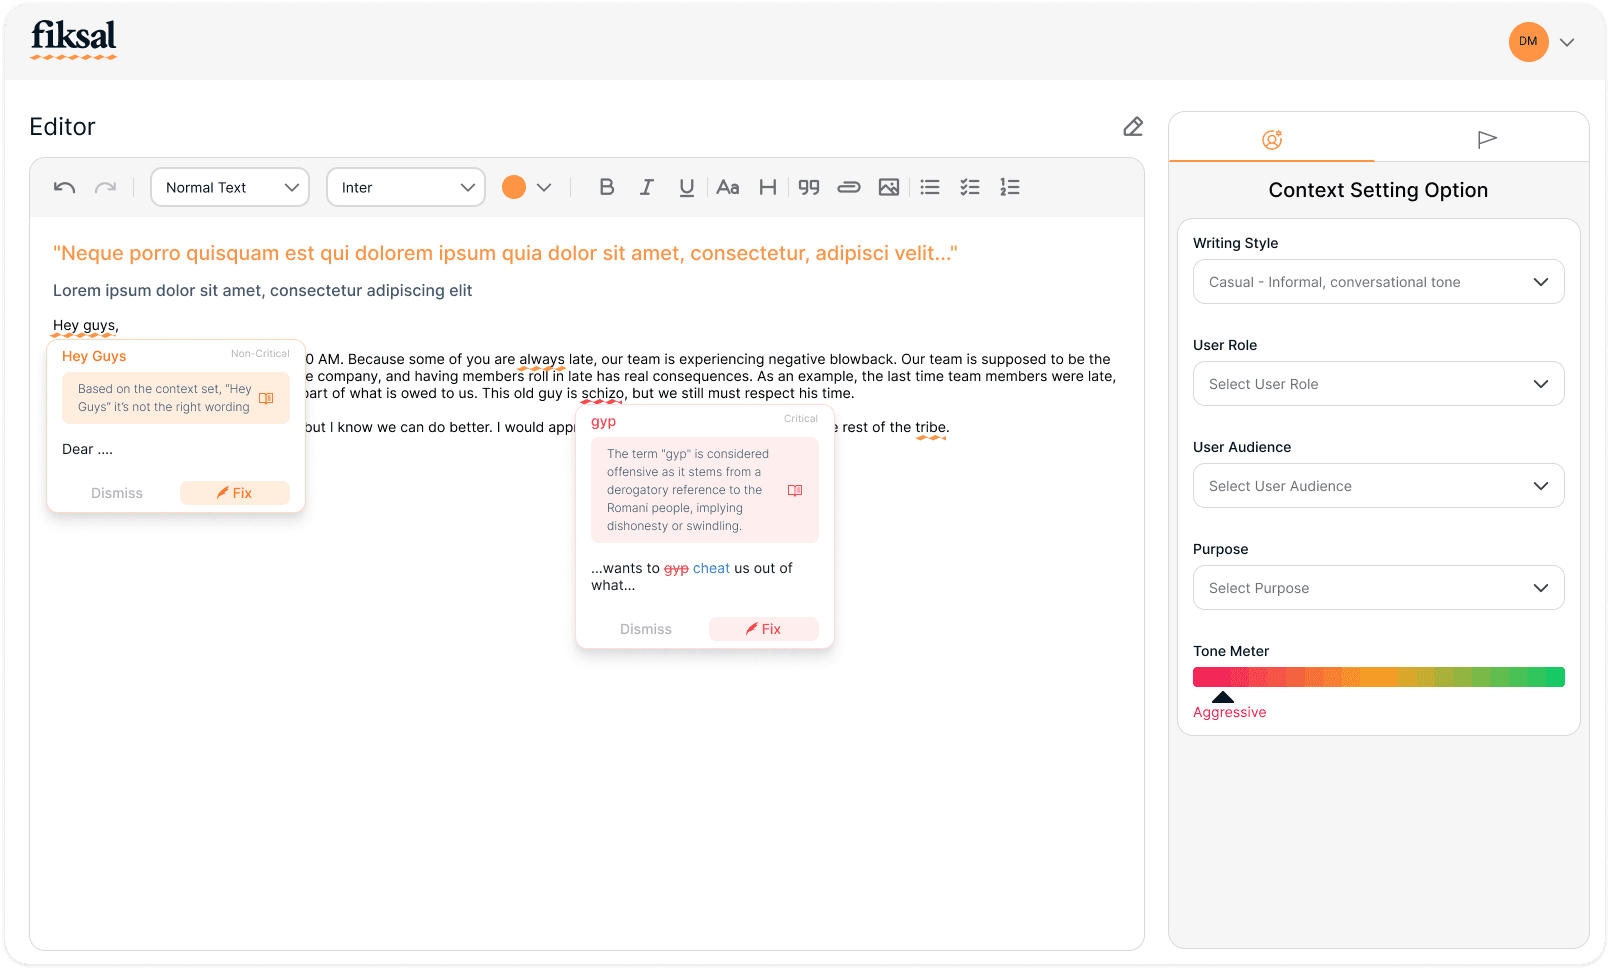Apply blockquote formatting
This screenshot has width=1610, height=970.
tap(809, 187)
